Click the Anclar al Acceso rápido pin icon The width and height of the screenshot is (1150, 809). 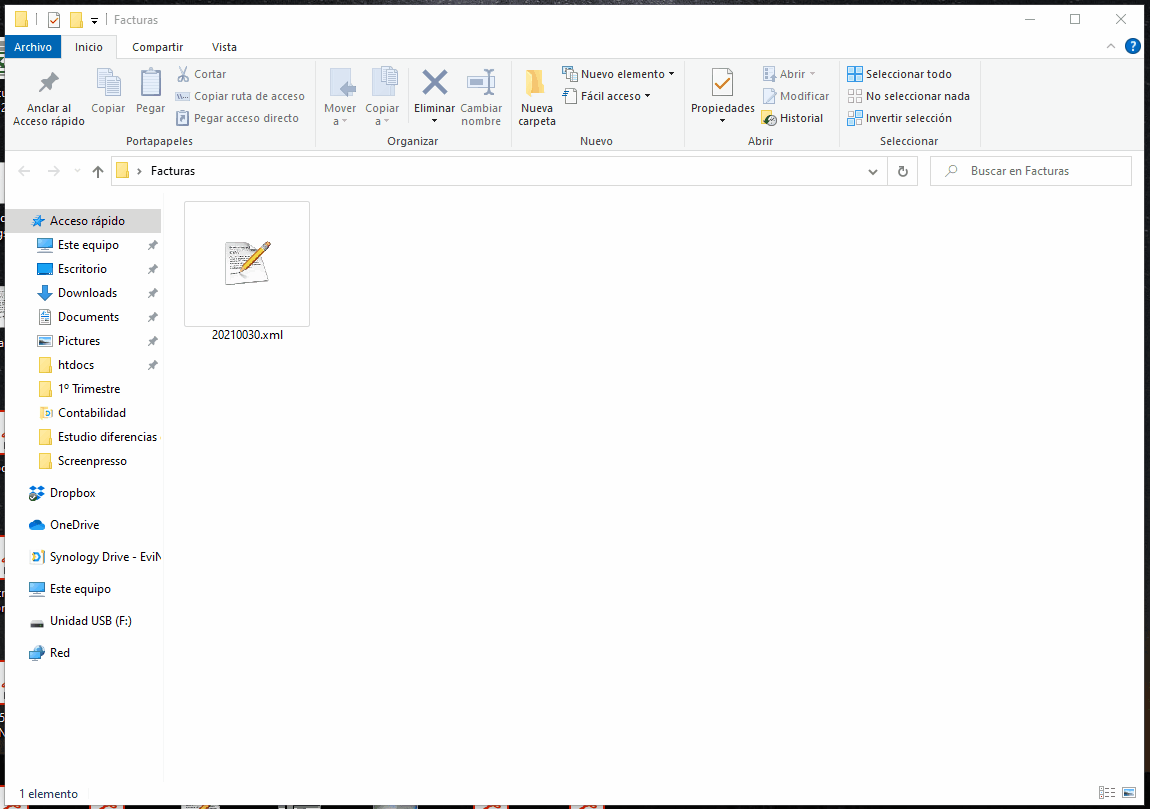48,83
